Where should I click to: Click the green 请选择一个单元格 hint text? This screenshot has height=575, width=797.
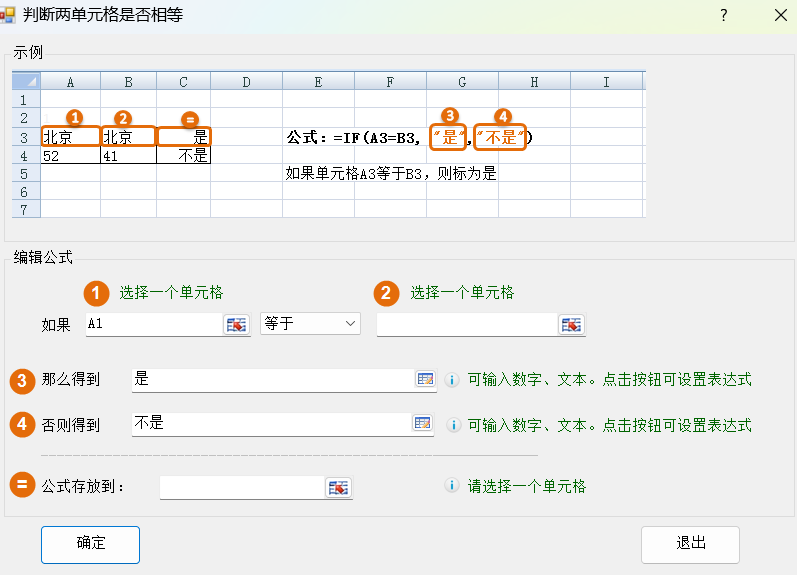click(x=526, y=487)
